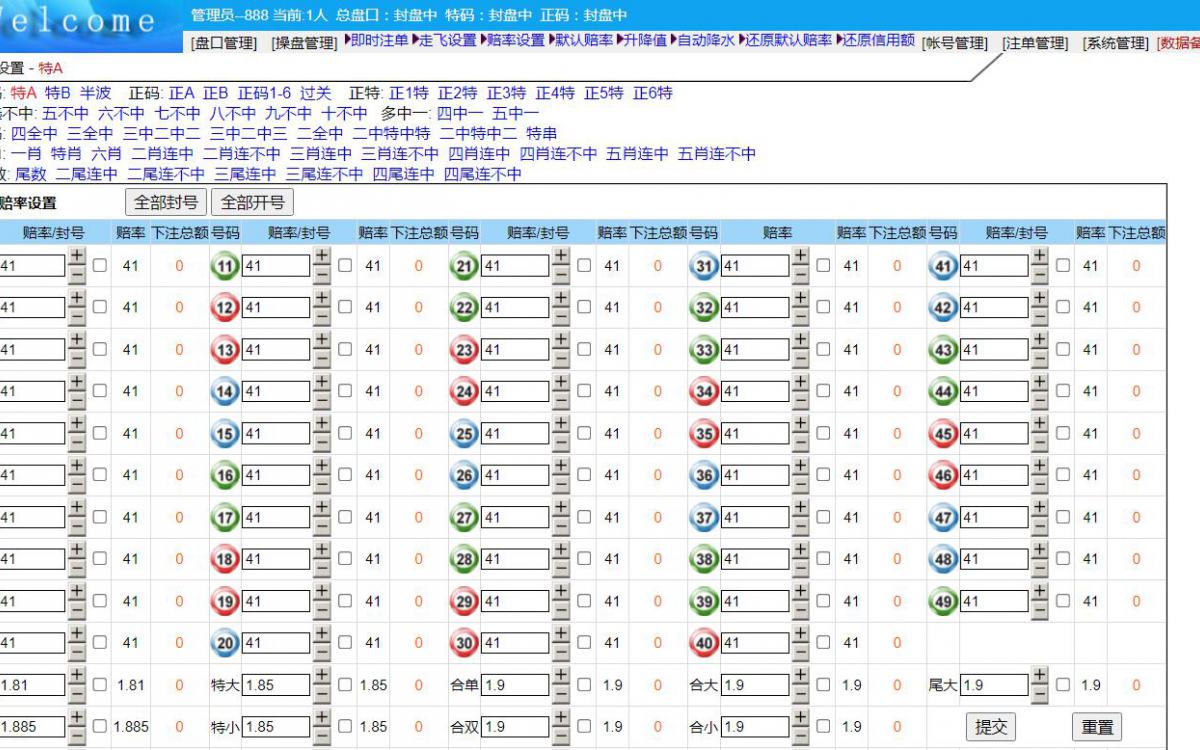Click the green number 17 ball
The width and height of the screenshot is (1200, 750).
(x=226, y=518)
